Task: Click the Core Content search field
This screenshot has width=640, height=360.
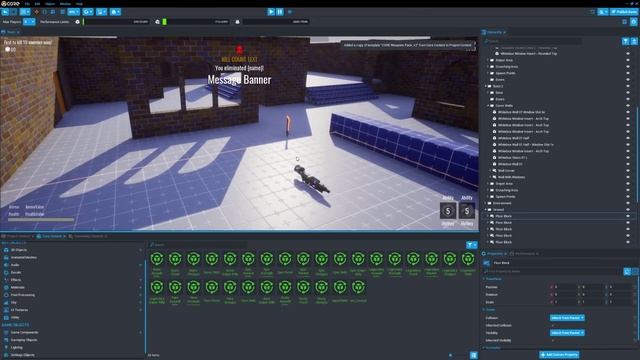Action: point(198,245)
